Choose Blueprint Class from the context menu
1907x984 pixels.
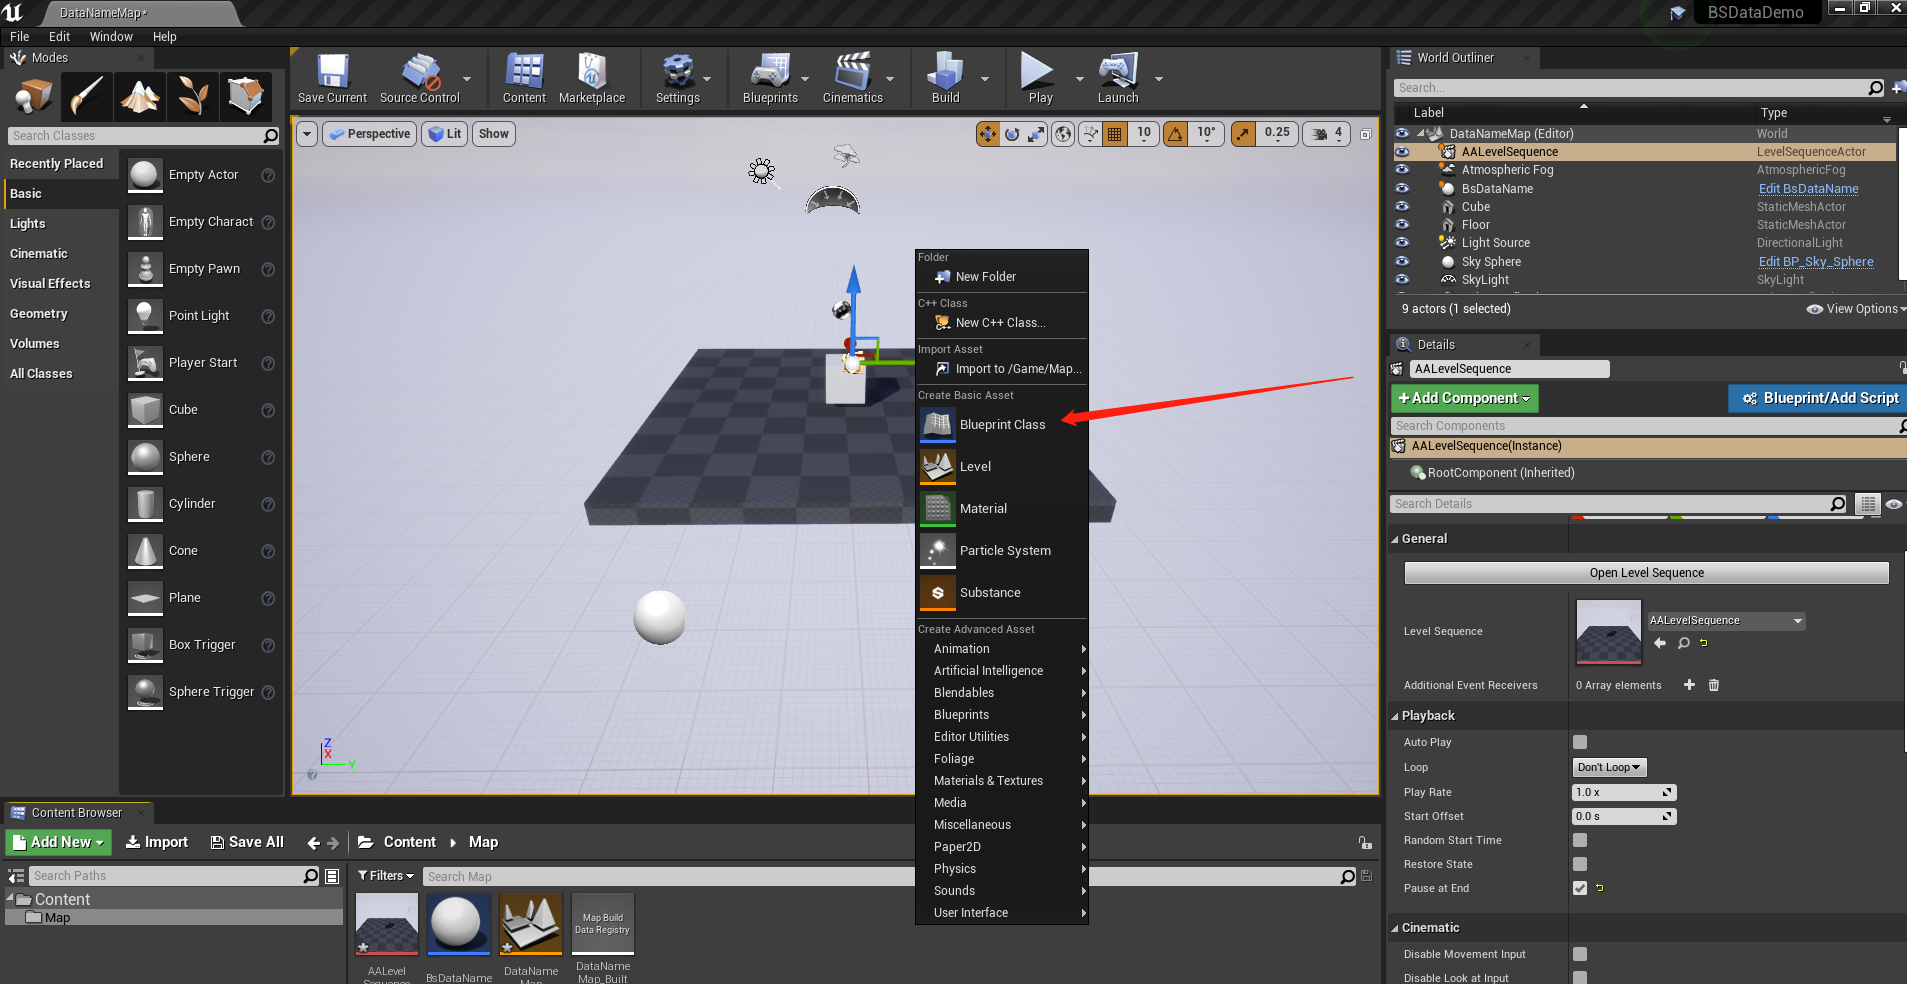tap(1004, 424)
